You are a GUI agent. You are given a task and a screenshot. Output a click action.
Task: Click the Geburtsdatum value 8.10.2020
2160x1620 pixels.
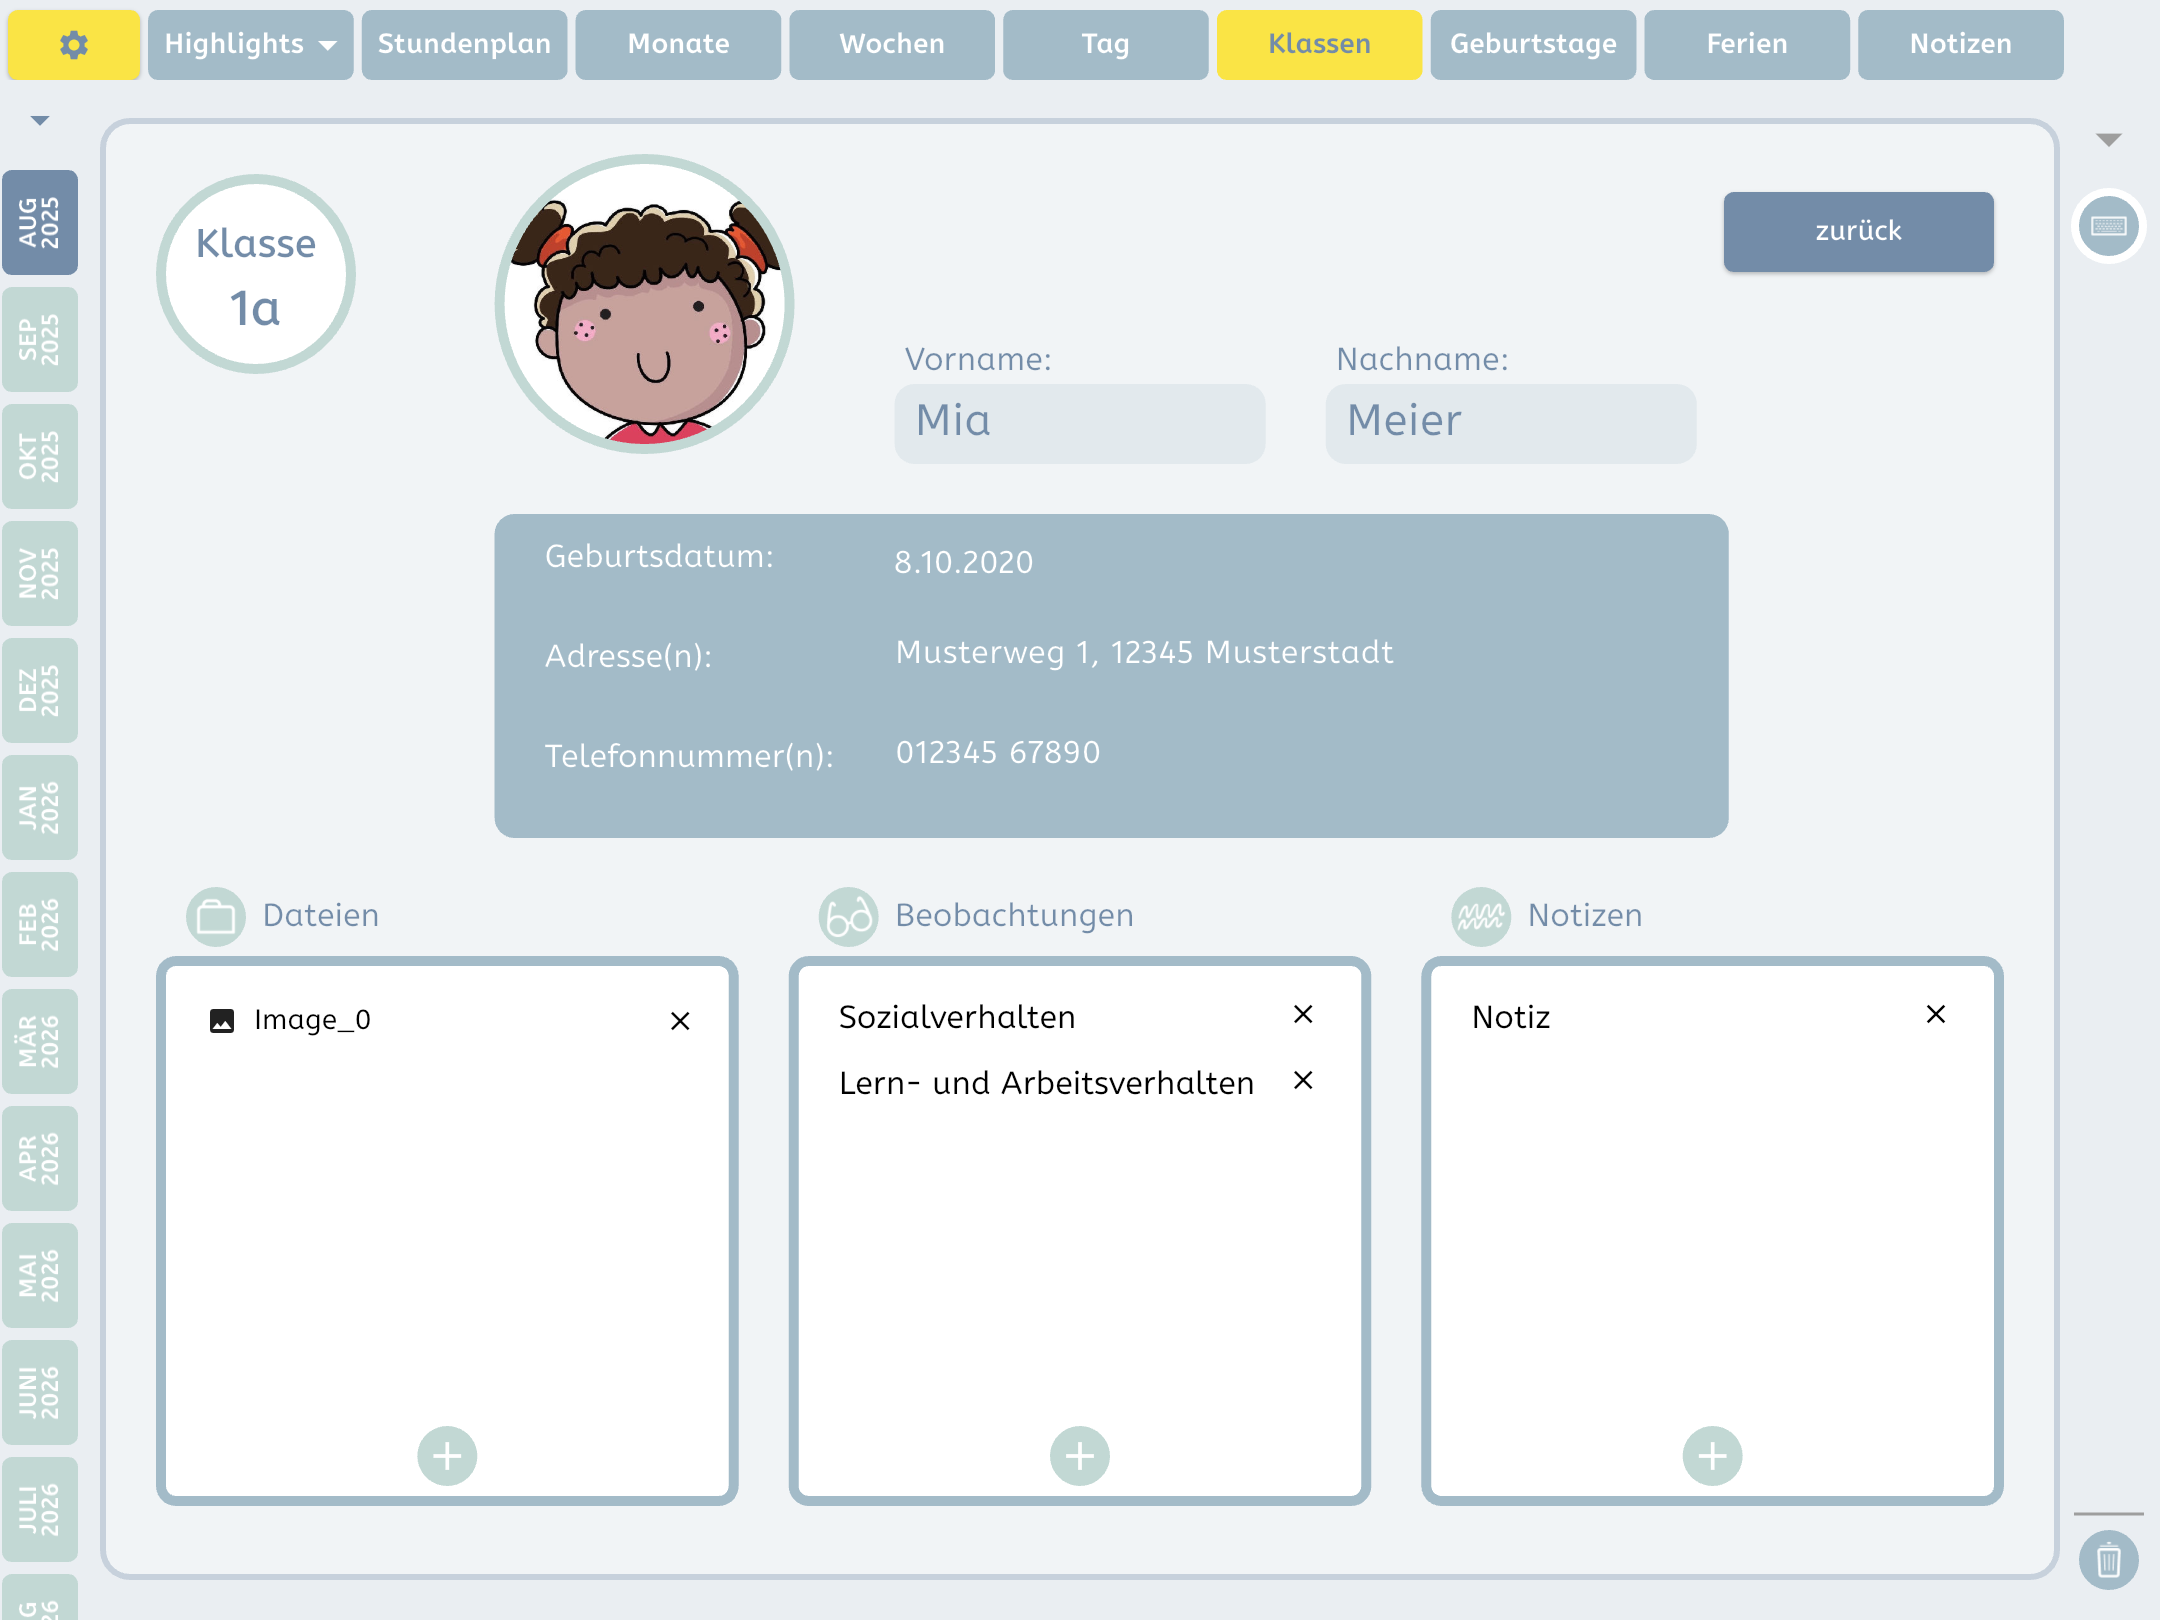(x=964, y=562)
